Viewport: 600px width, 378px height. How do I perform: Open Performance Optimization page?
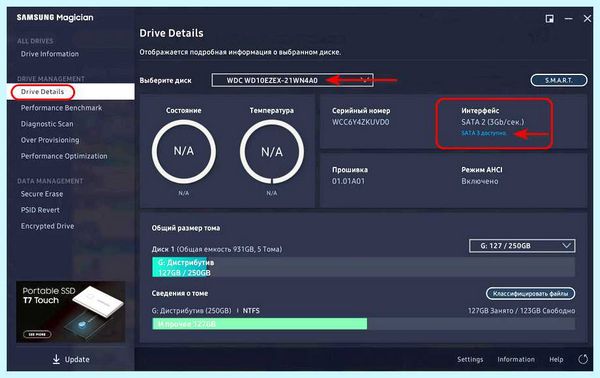tap(64, 156)
